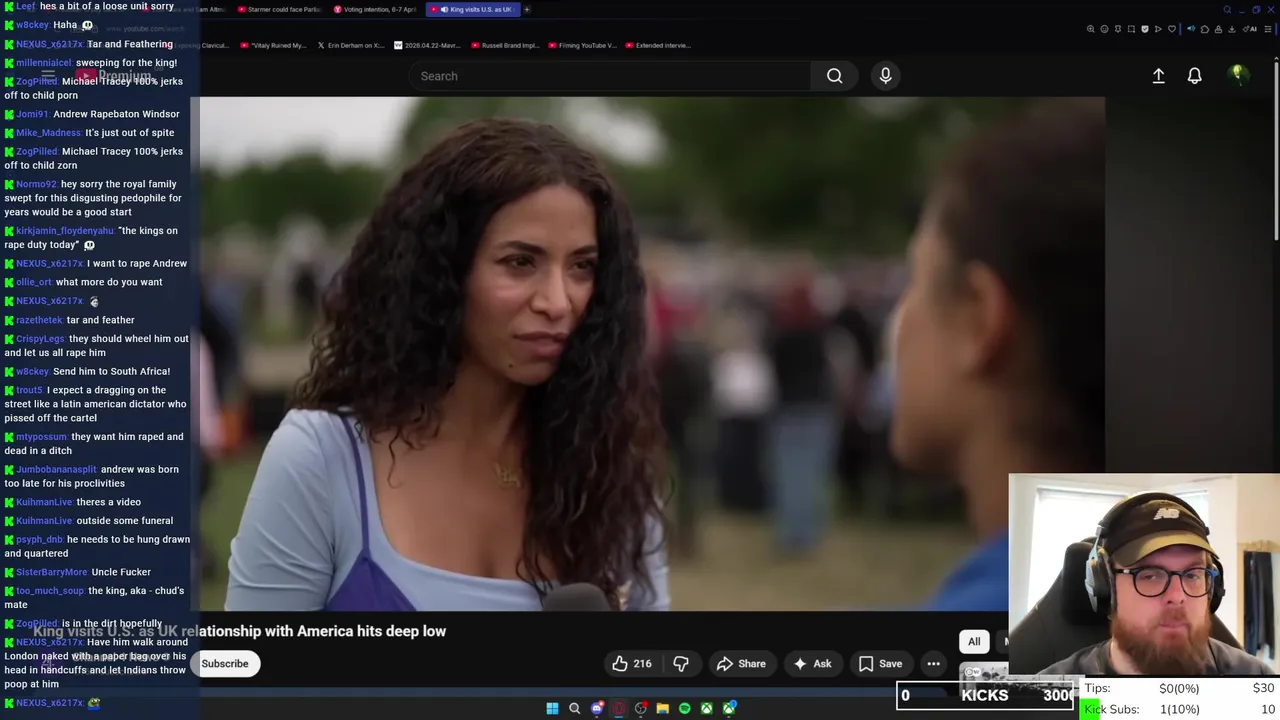Dislike the video with thumbs-down
The height and width of the screenshot is (720, 1280).
point(681,664)
